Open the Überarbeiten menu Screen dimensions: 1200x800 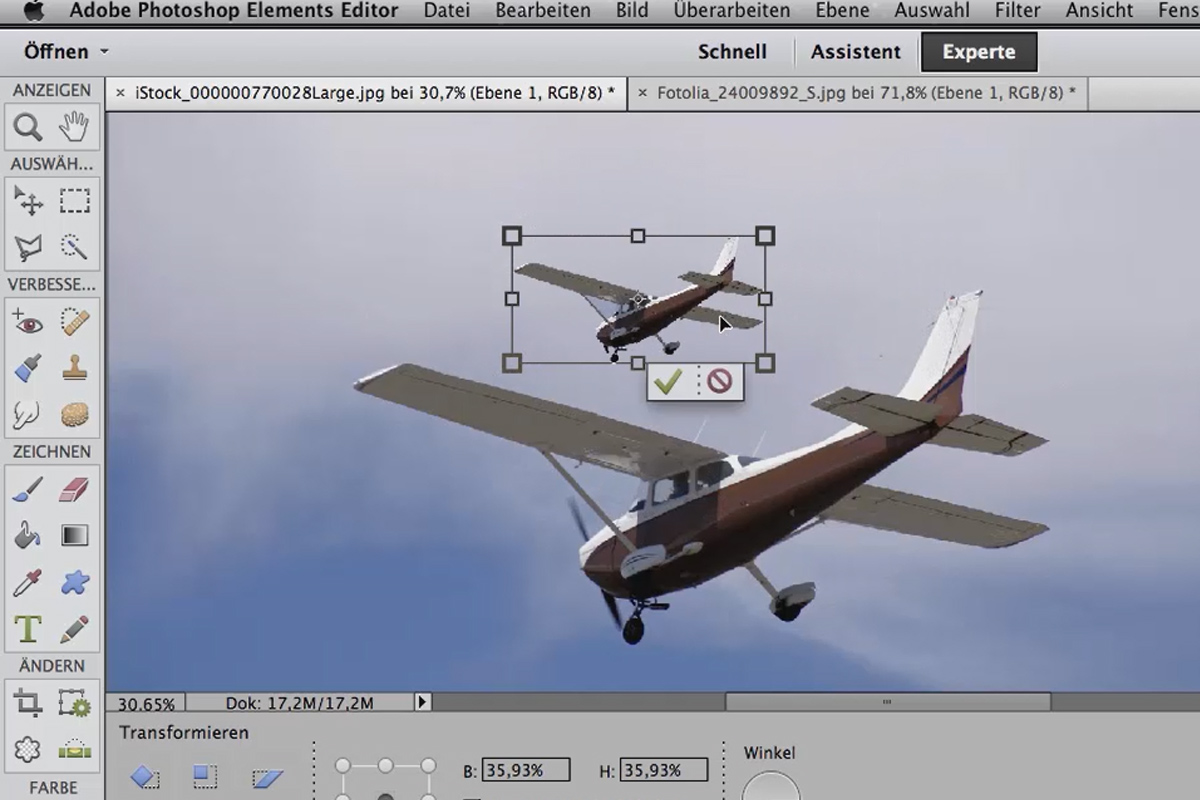[x=732, y=11]
